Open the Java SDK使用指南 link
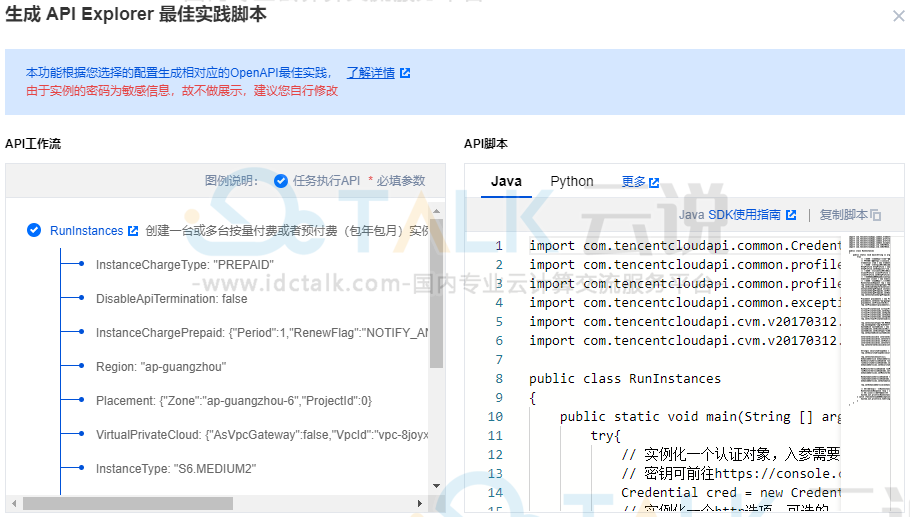910x517 pixels. pos(730,215)
